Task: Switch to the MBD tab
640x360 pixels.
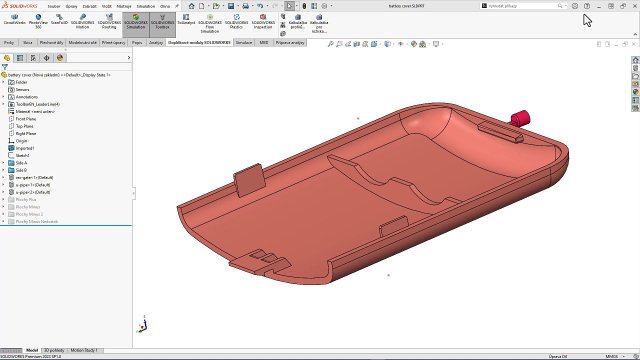Action: pos(264,42)
